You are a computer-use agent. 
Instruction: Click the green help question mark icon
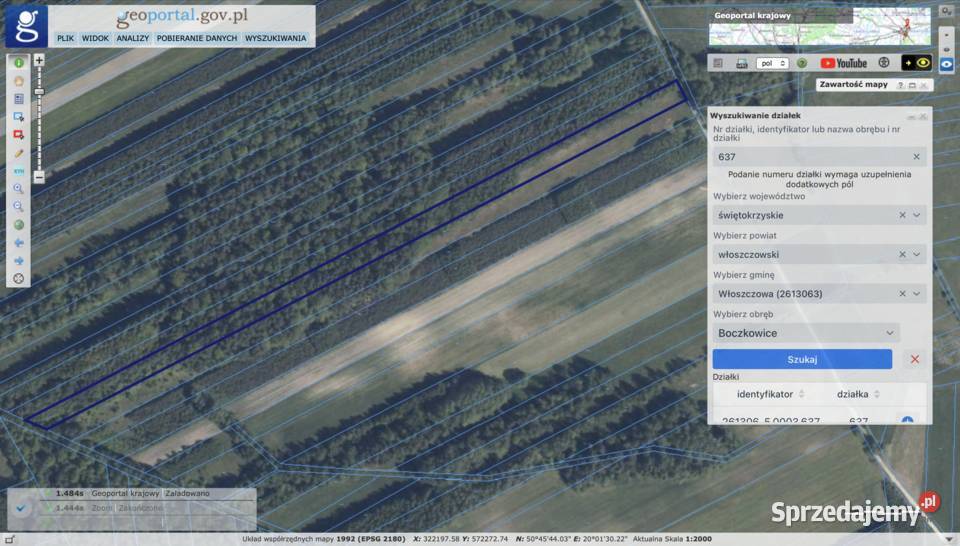(x=801, y=63)
